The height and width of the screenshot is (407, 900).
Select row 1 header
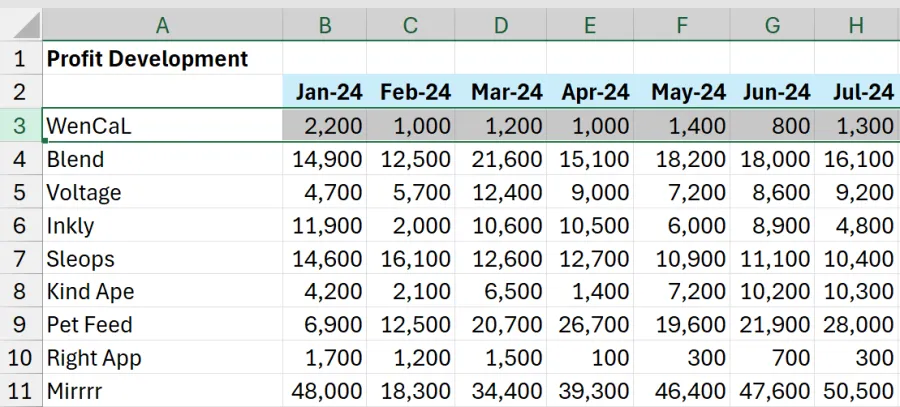[x=21, y=58]
